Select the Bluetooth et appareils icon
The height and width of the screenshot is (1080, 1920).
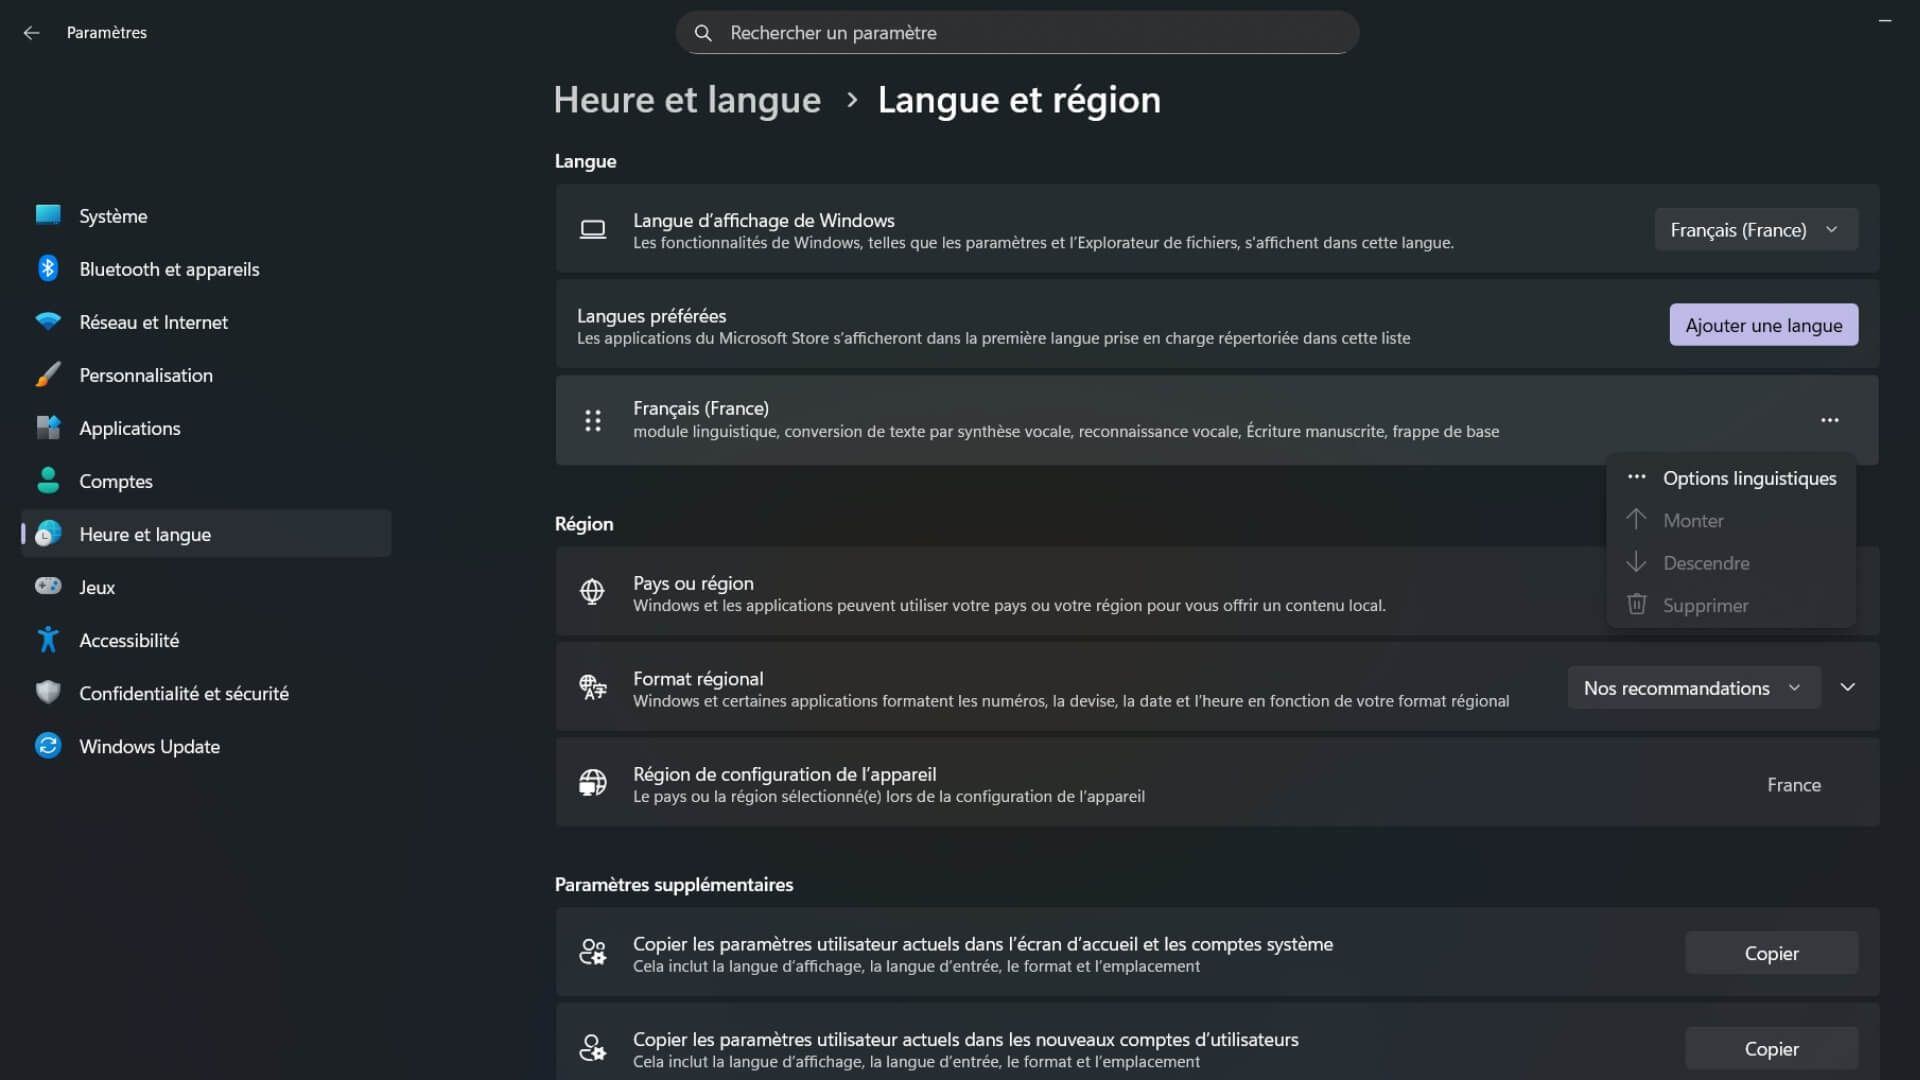[47, 268]
